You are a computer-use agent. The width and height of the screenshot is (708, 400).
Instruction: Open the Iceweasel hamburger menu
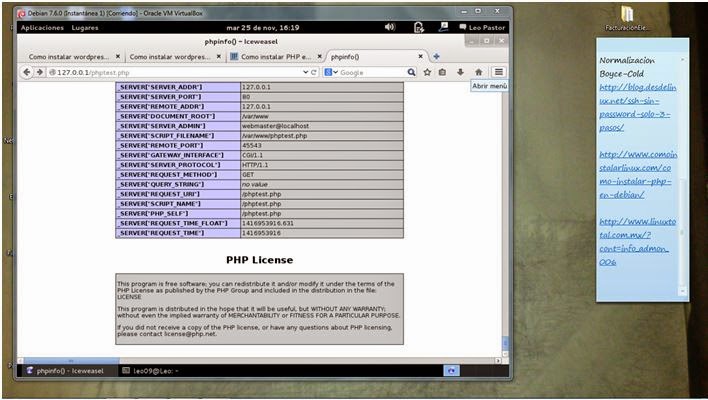(x=498, y=72)
